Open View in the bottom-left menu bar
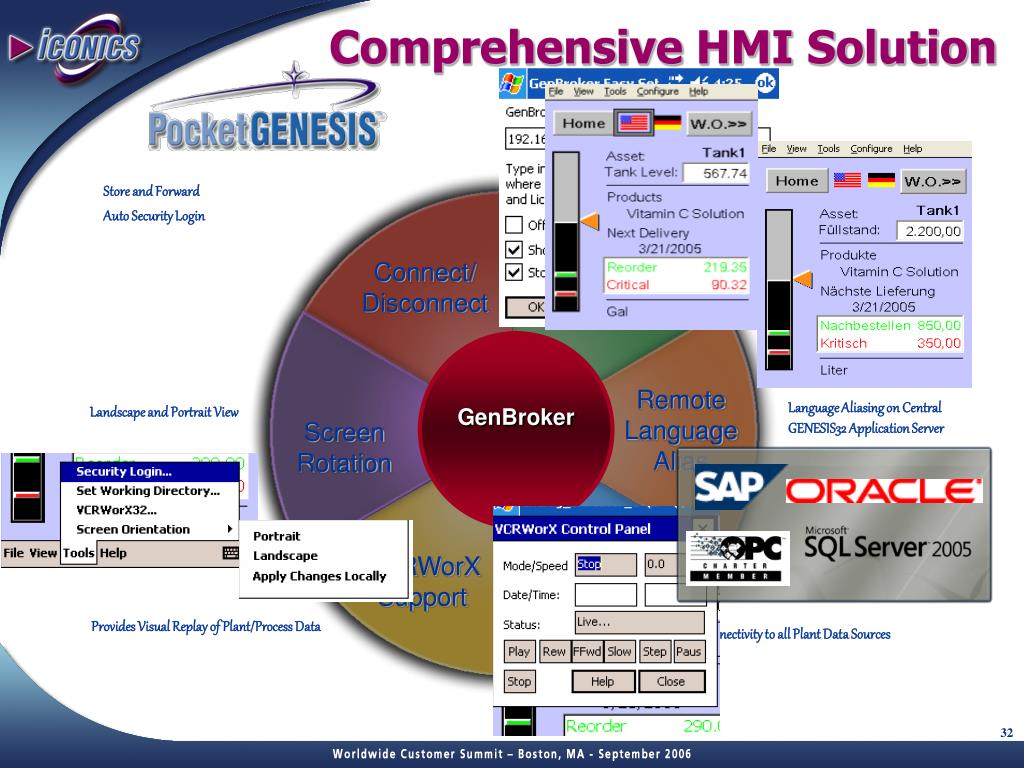The height and width of the screenshot is (768, 1024). pyautogui.click(x=43, y=553)
